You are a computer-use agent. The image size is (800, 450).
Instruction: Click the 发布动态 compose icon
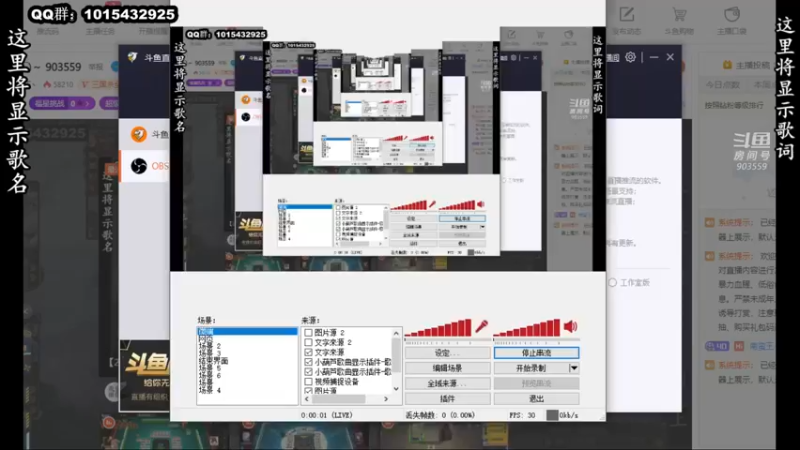(x=627, y=14)
